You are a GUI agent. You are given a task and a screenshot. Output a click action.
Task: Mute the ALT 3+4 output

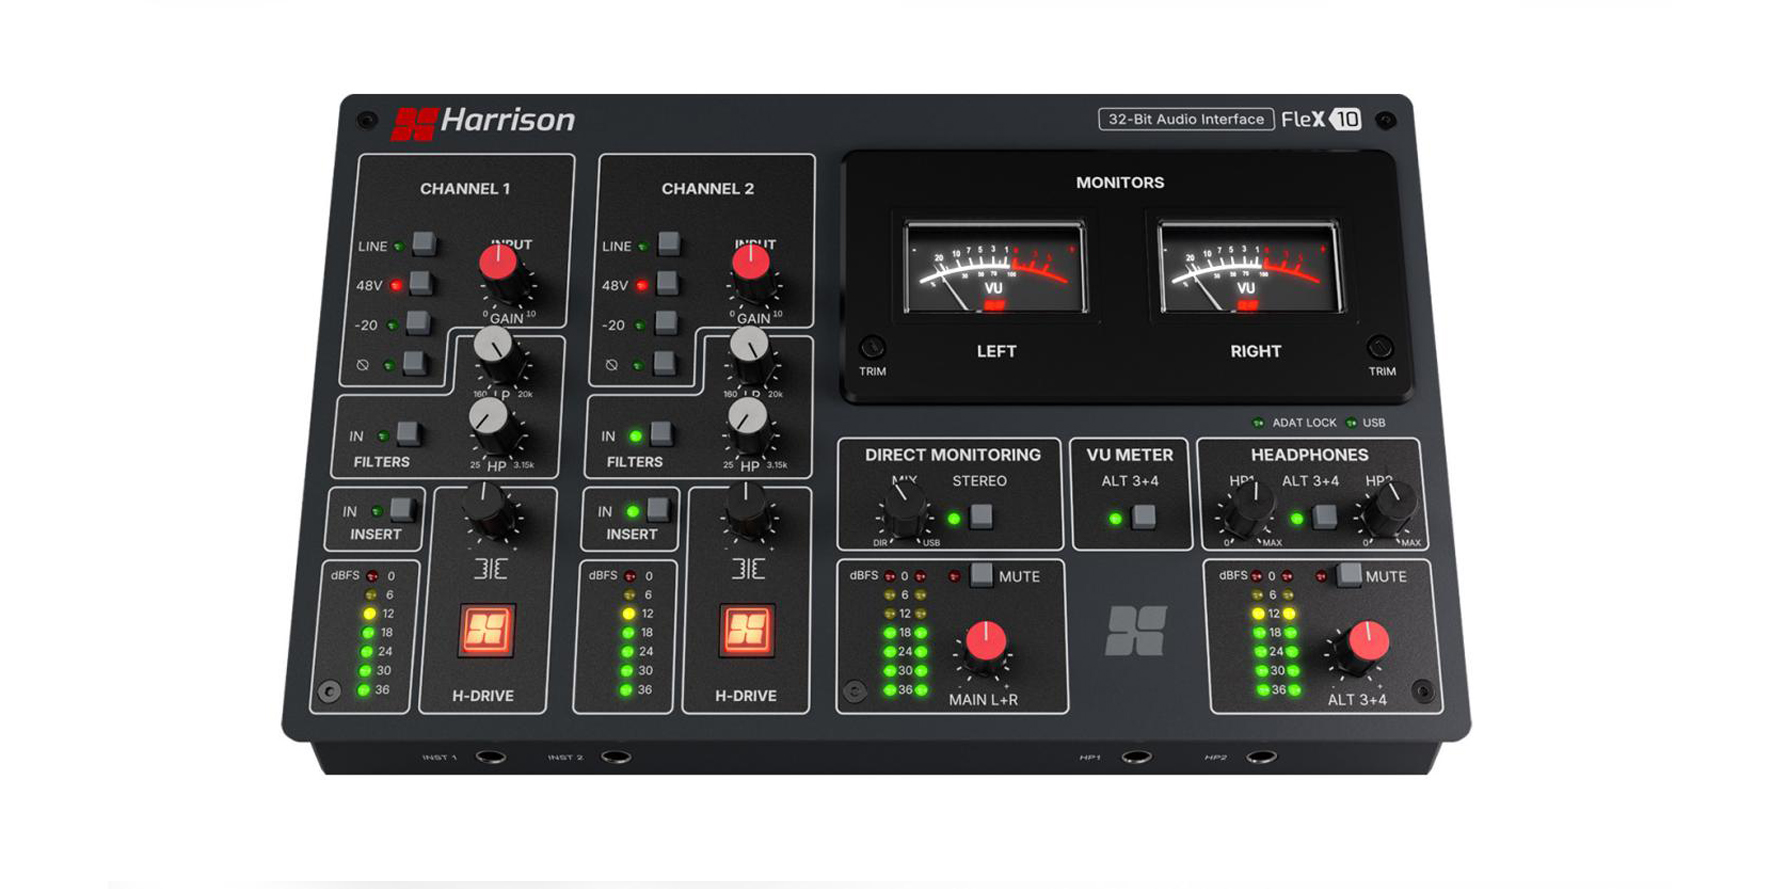pos(1349,574)
